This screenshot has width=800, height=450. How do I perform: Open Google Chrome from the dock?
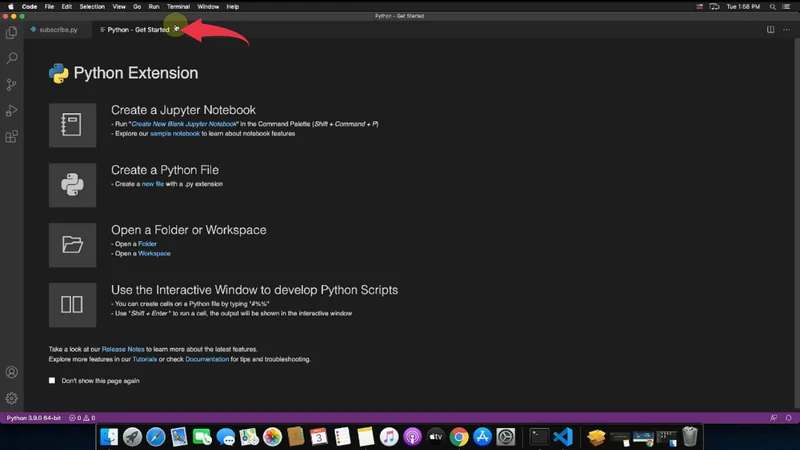459,437
